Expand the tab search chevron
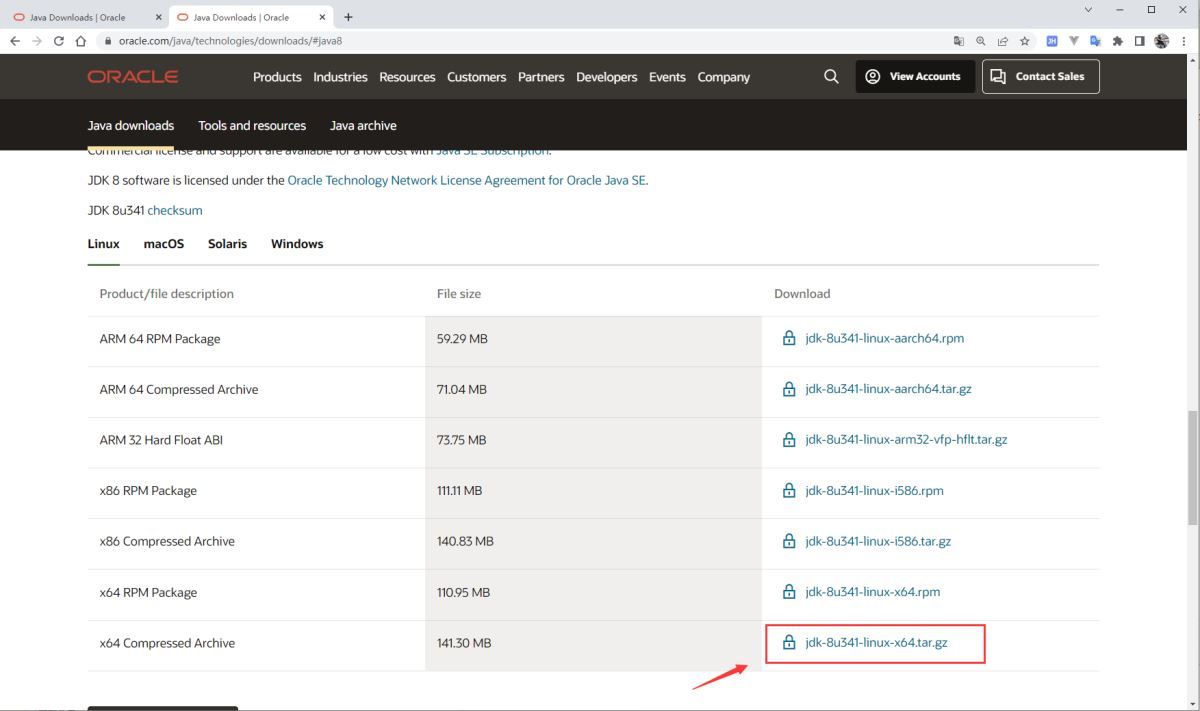1200x711 pixels. click(1089, 10)
